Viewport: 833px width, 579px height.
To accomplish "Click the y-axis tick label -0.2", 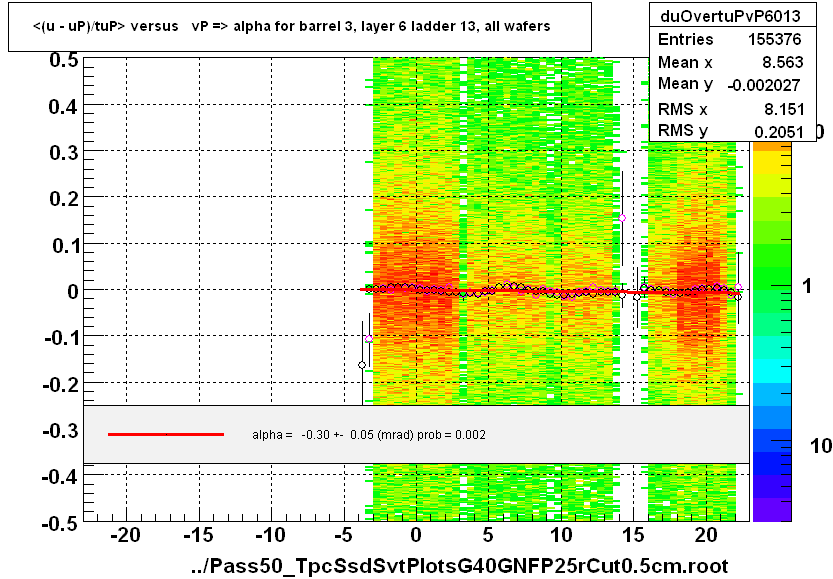I will click(x=60, y=384).
